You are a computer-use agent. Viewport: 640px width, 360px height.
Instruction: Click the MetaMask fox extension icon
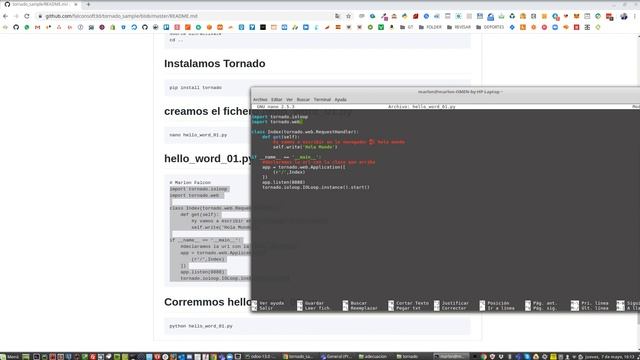tap(576, 16)
